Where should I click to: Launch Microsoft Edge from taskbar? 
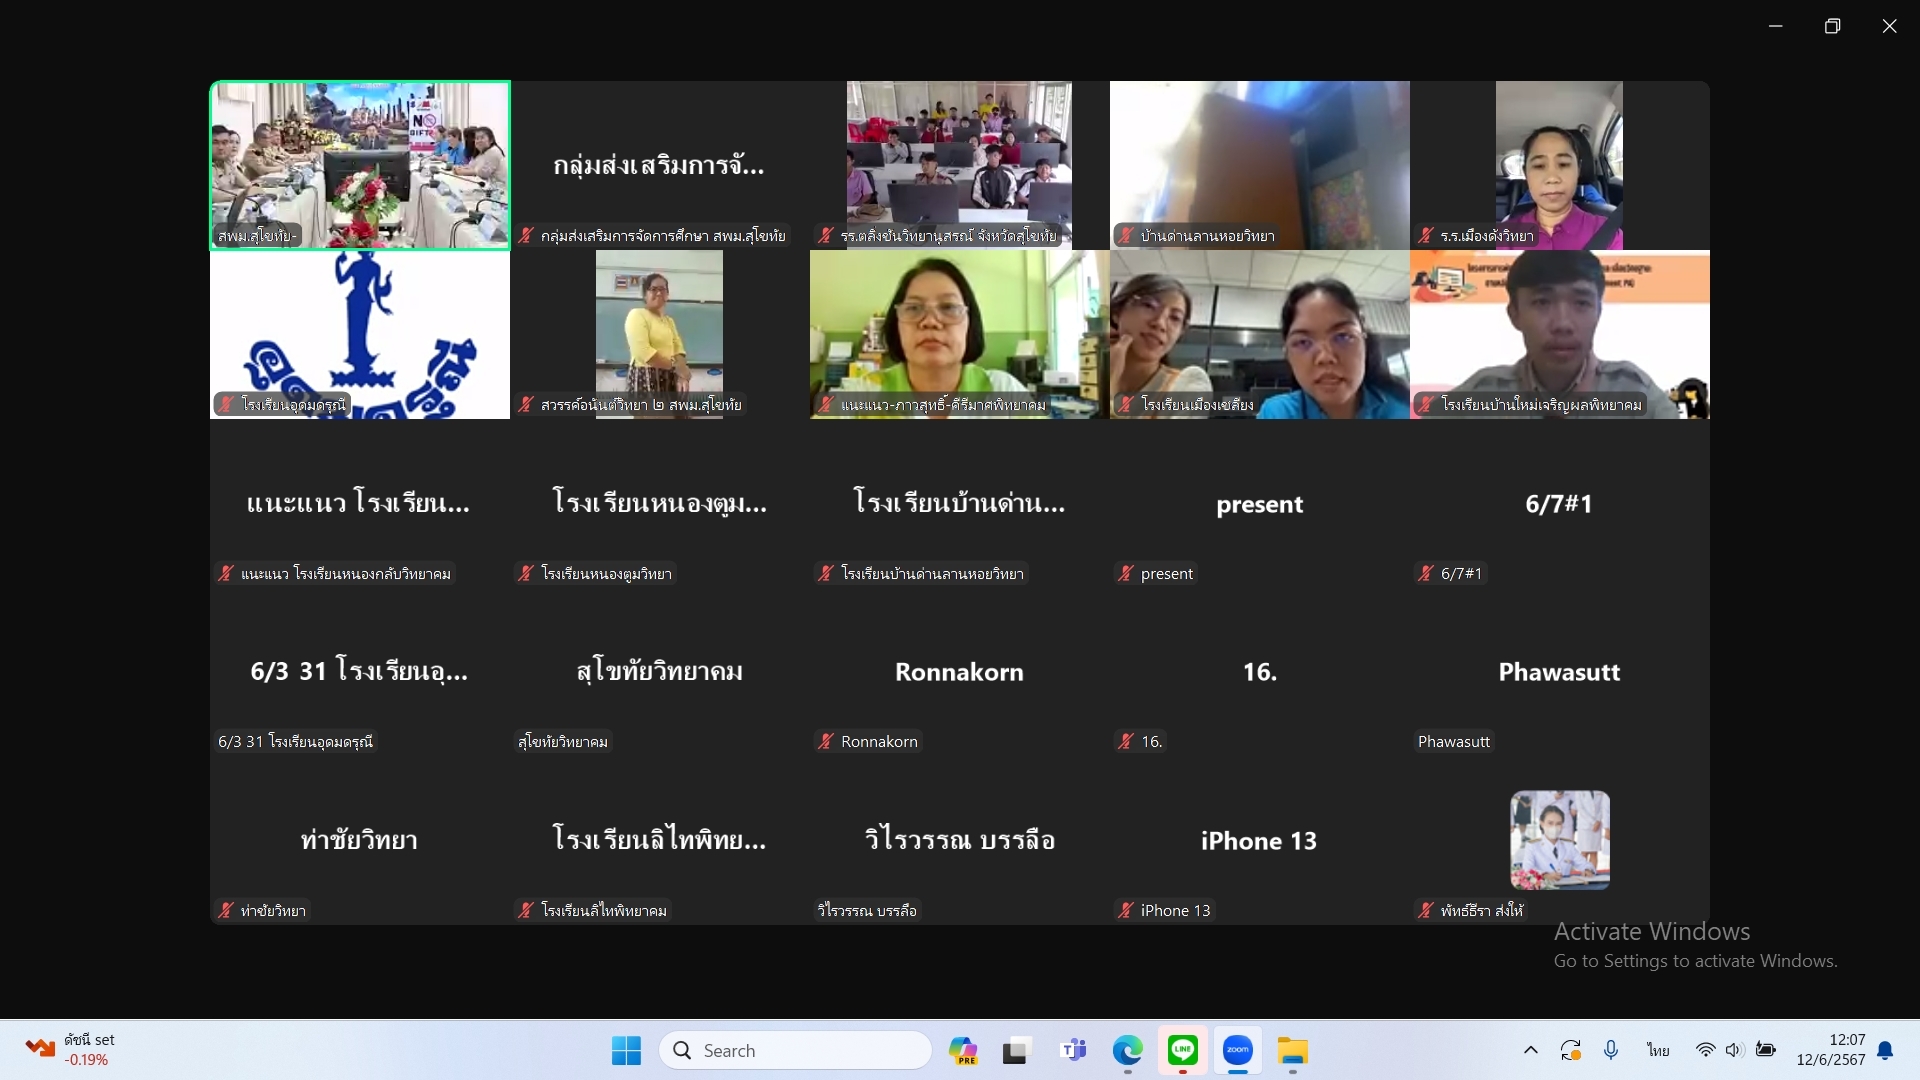tap(1127, 1050)
